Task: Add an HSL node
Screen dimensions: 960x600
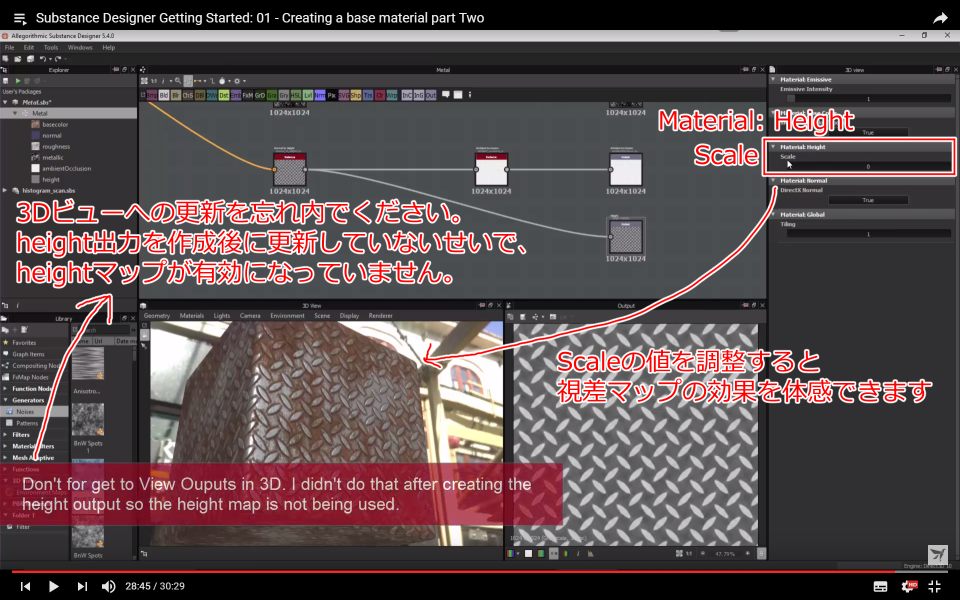Action: 296,95
